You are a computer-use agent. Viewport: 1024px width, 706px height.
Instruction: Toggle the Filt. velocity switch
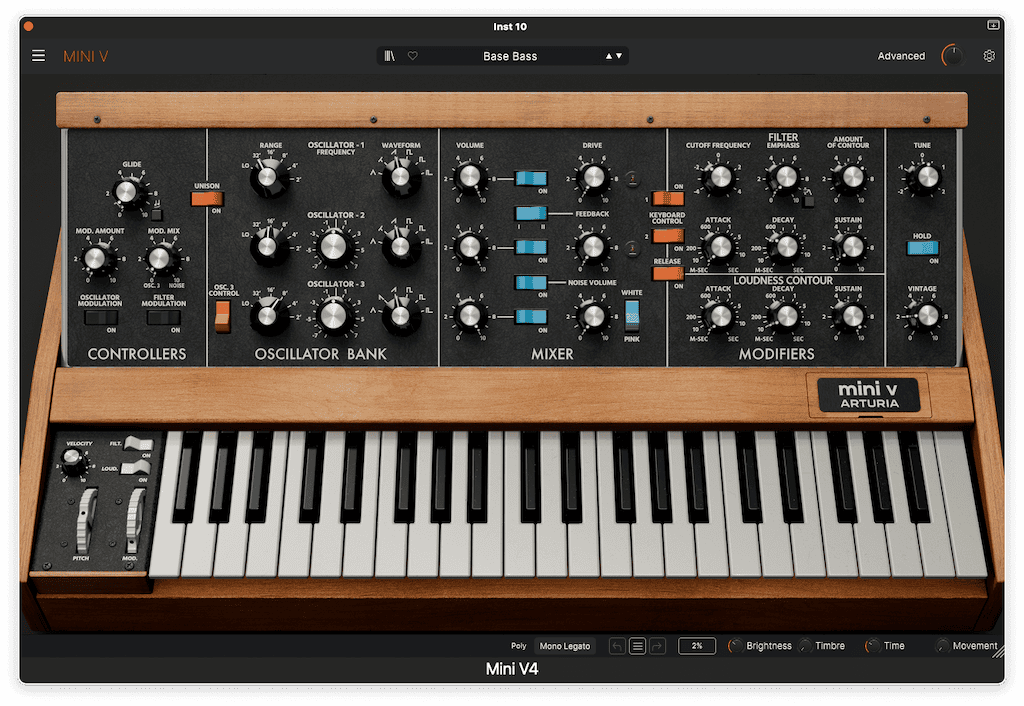pos(138,444)
